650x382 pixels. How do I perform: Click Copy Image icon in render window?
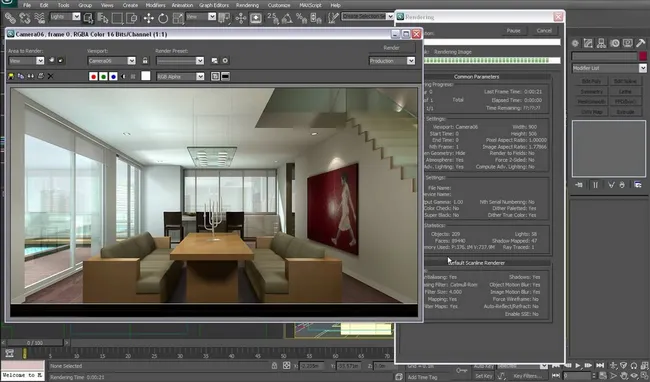click(x=21, y=76)
